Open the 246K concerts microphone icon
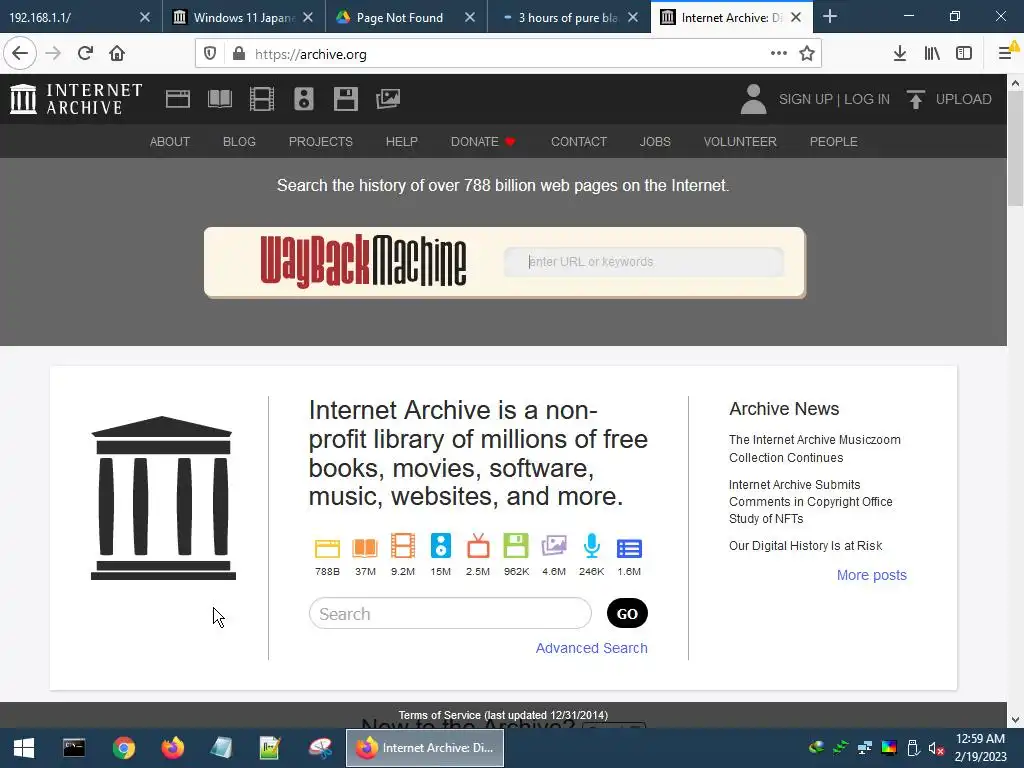The image size is (1024, 768). 592,546
